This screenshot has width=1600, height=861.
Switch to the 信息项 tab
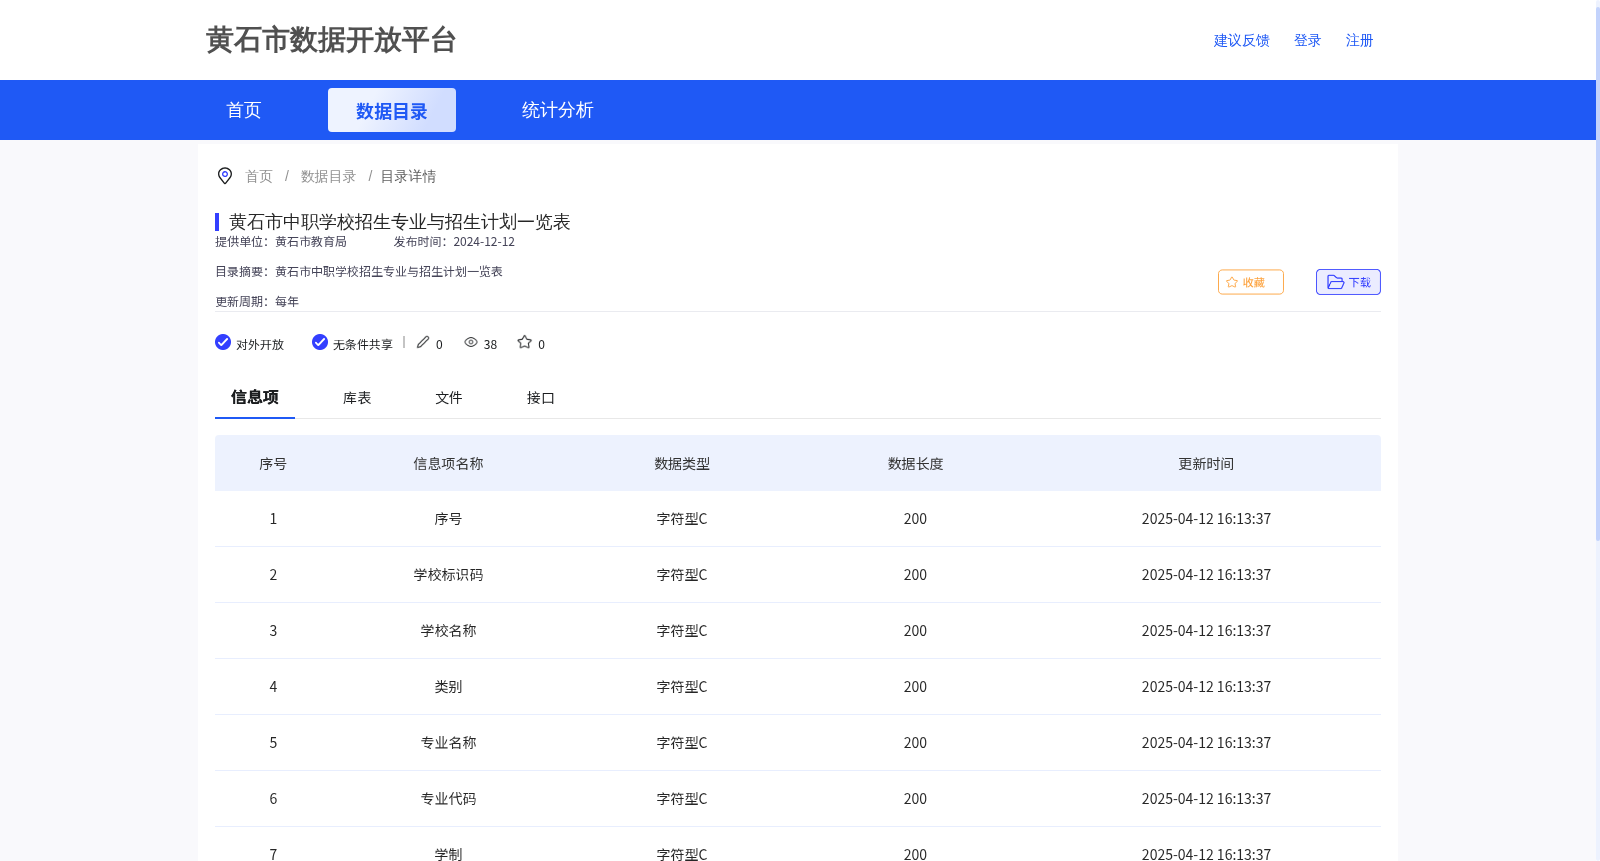click(255, 397)
